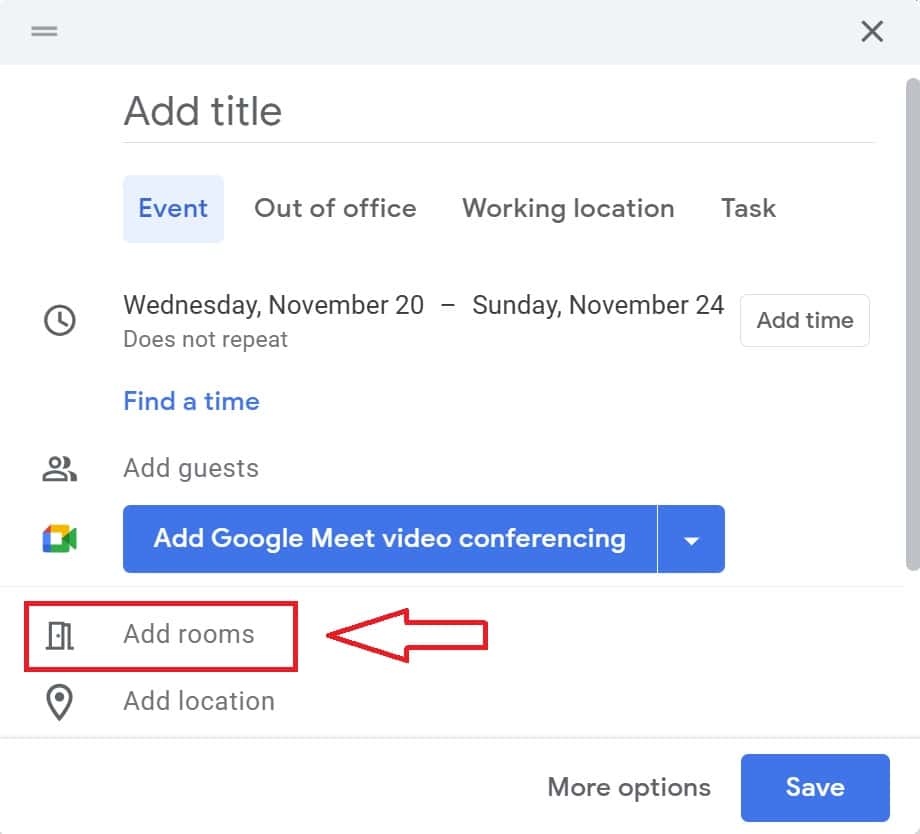This screenshot has width=920, height=834.
Task: Open the Working location tab
Action: coord(568,208)
